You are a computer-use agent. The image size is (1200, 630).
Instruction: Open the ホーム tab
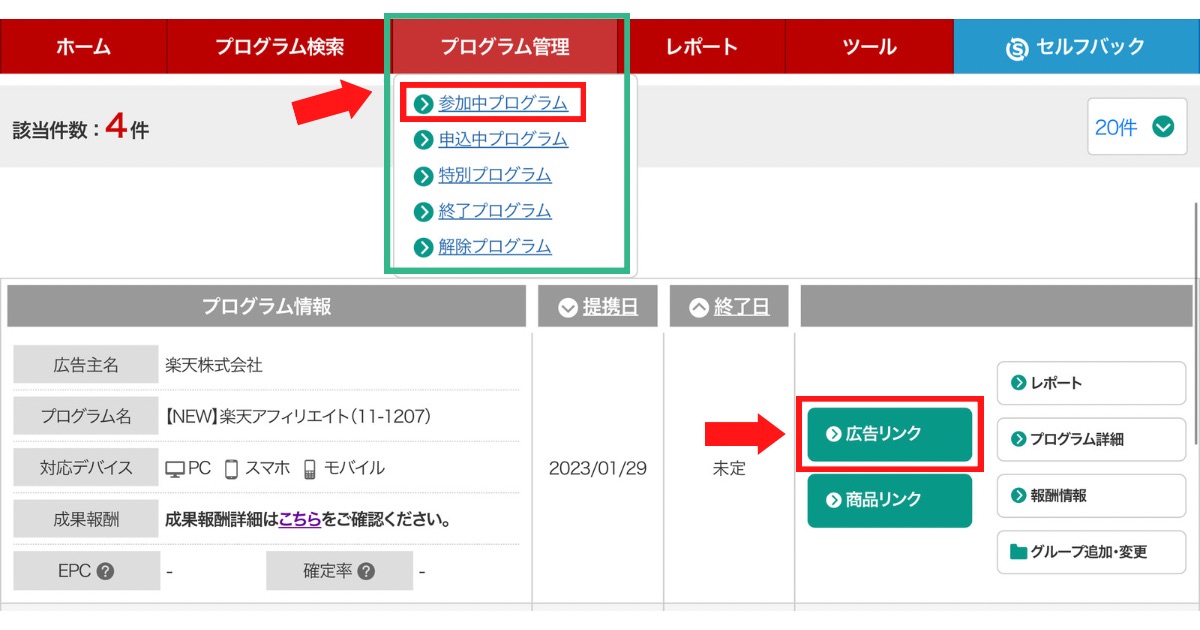(84, 46)
